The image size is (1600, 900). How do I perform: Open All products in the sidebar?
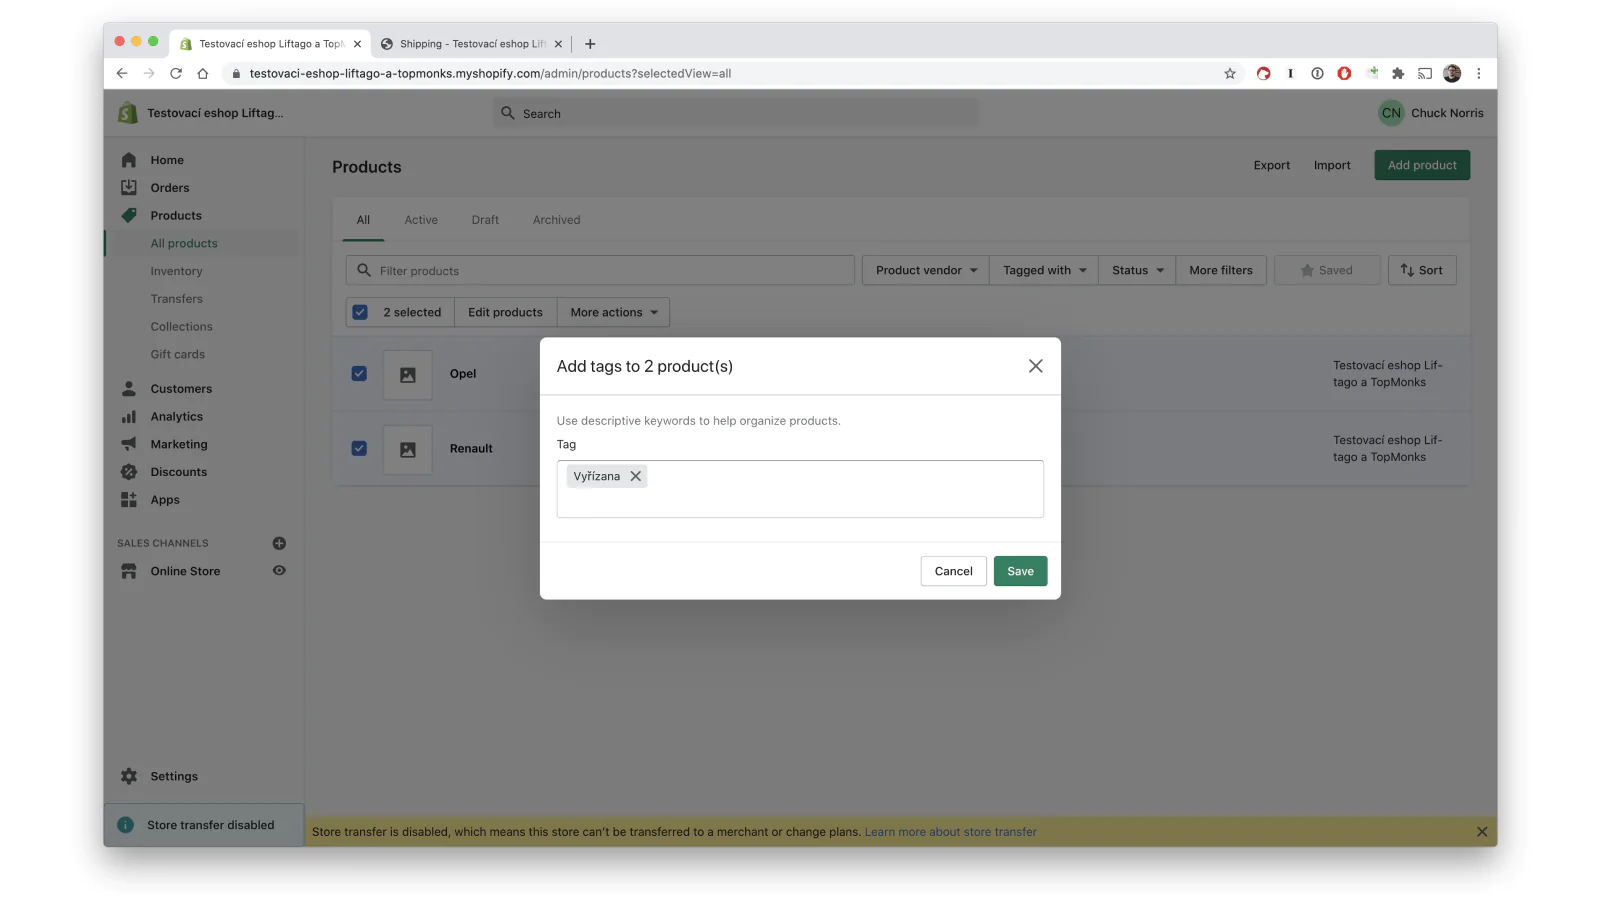(x=184, y=243)
